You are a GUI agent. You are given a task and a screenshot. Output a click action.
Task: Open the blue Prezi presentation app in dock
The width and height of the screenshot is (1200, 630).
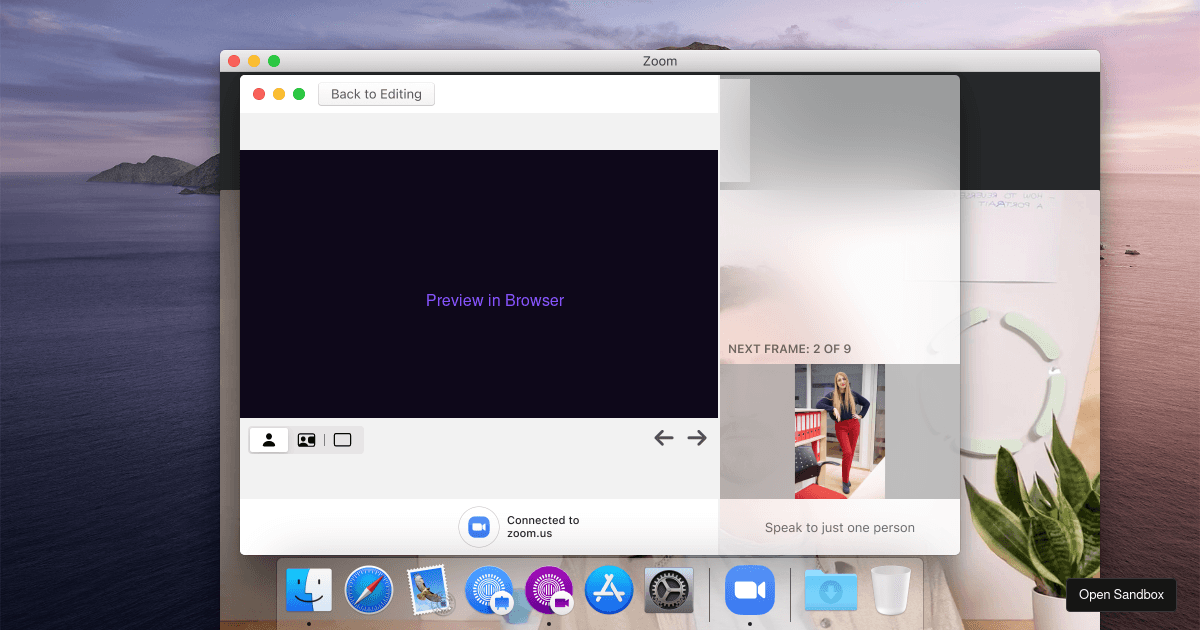tap(489, 589)
